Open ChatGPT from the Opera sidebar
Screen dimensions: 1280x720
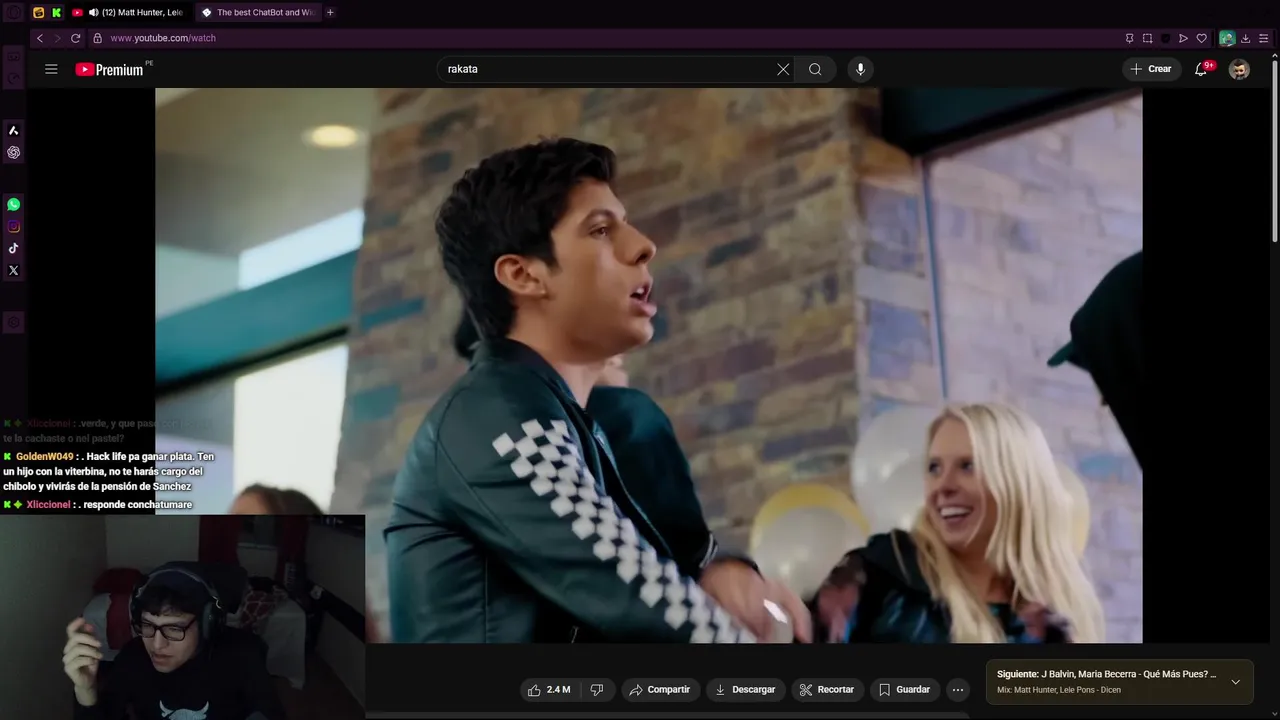pyautogui.click(x=13, y=153)
